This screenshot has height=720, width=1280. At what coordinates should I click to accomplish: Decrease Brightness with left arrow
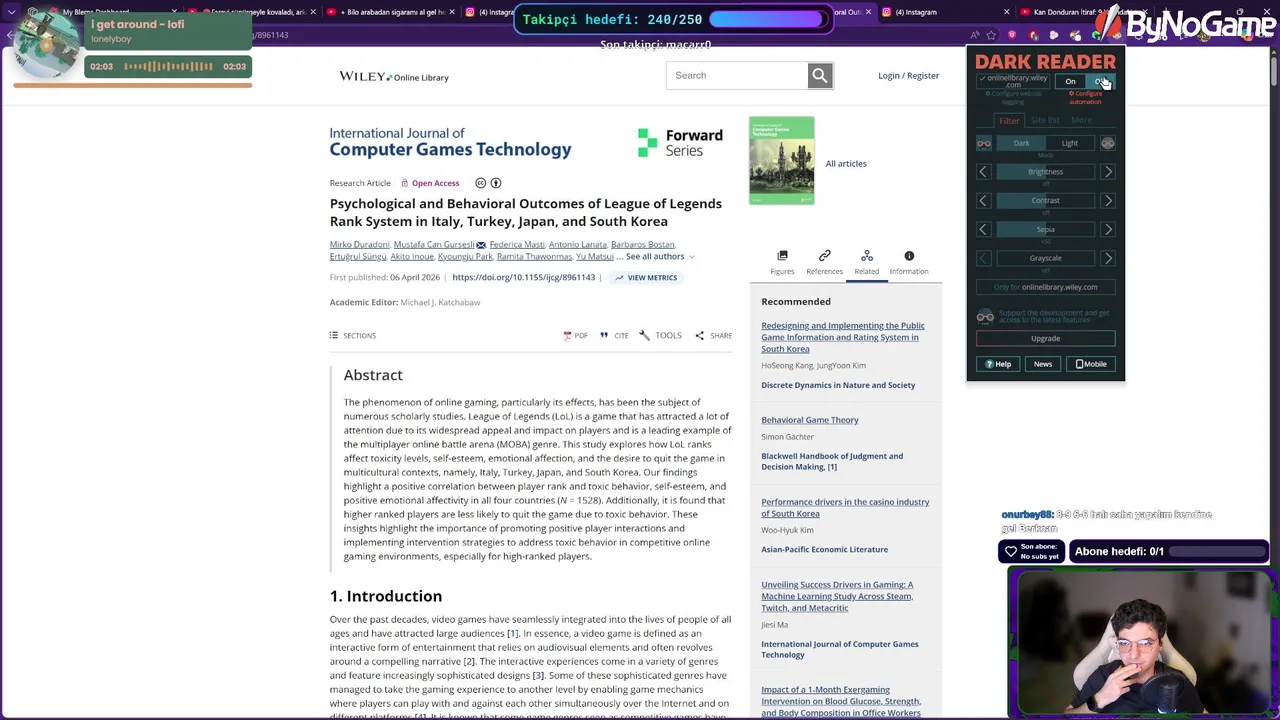point(984,172)
